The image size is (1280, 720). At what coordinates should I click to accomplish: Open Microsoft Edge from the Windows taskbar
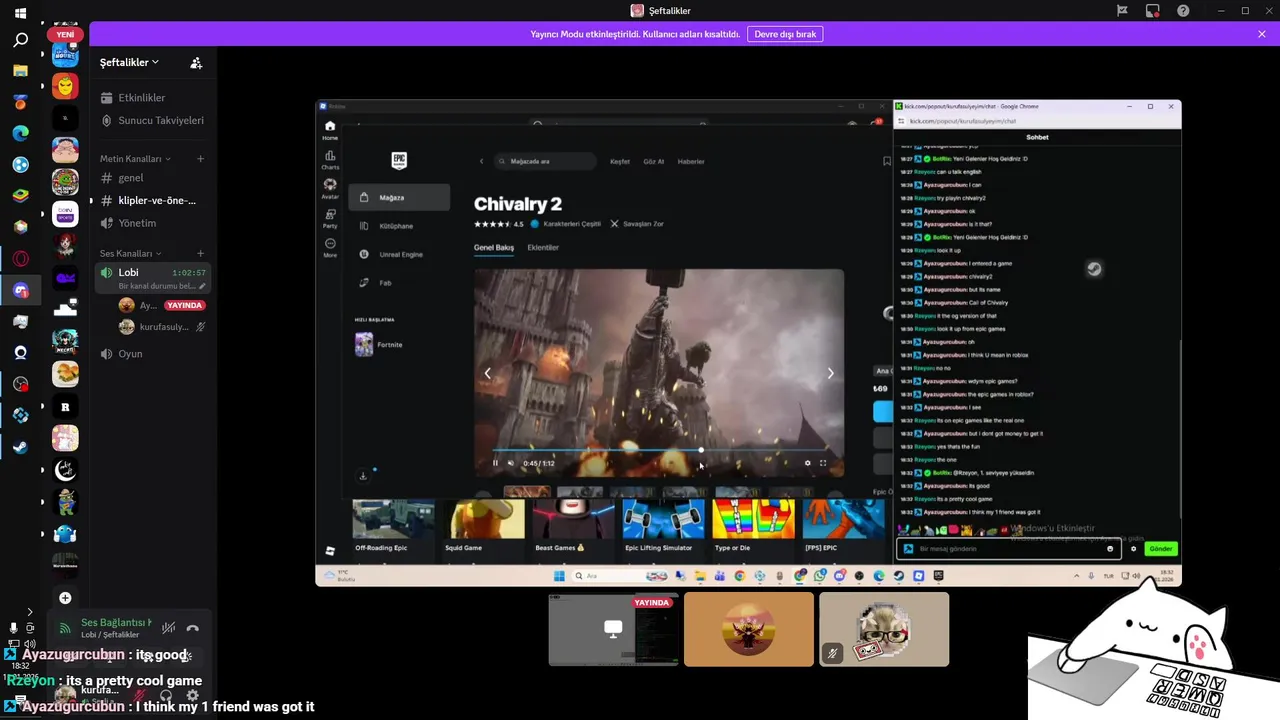pyautogui.click(x=20, y=133)
